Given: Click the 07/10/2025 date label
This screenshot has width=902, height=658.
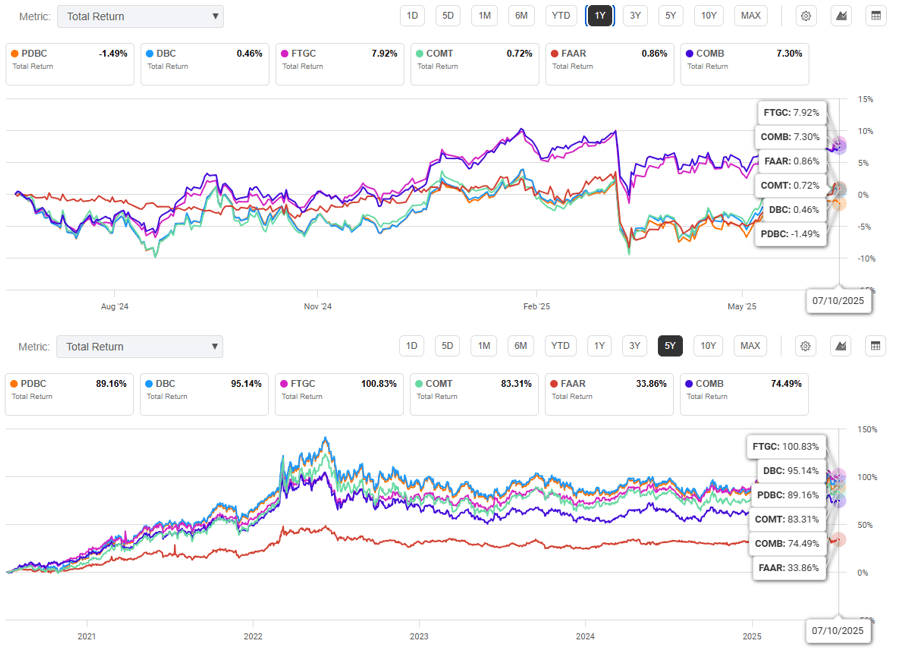Looking at the screenshot, I should [x=838, y=300].
